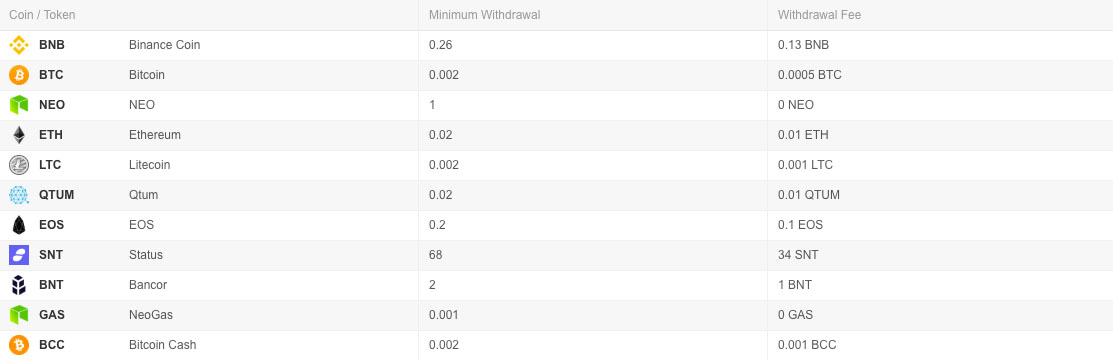This screenshot has height=360, width=1113.
Task: Select the BTC ticker label
Action: pos(51,75)
